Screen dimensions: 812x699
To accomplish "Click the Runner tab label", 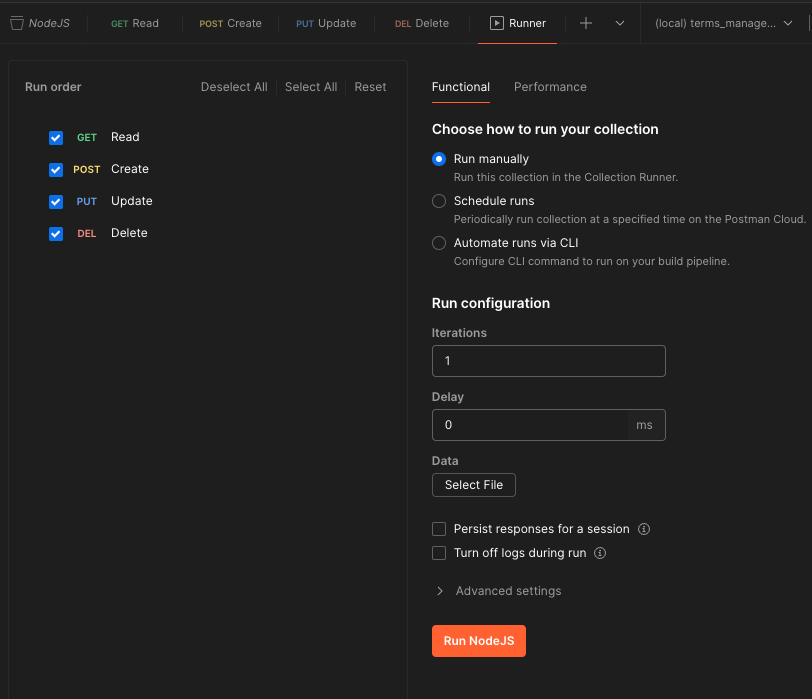I will pos(527,23).
